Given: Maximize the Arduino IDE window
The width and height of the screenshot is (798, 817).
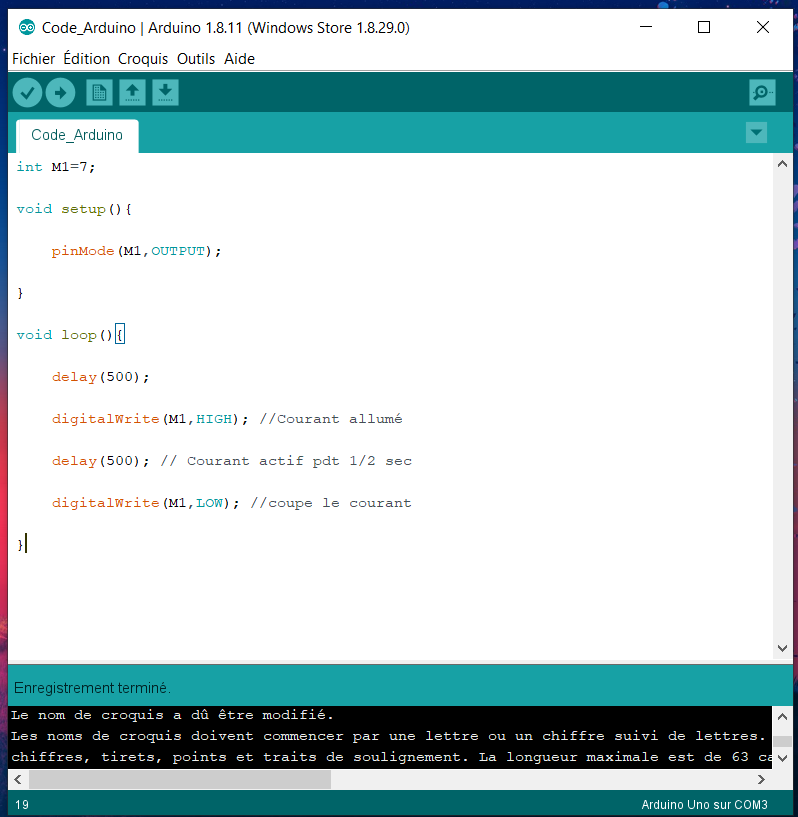Looking at the screenshot, I should pyautogui.click(x=704, y=28).
